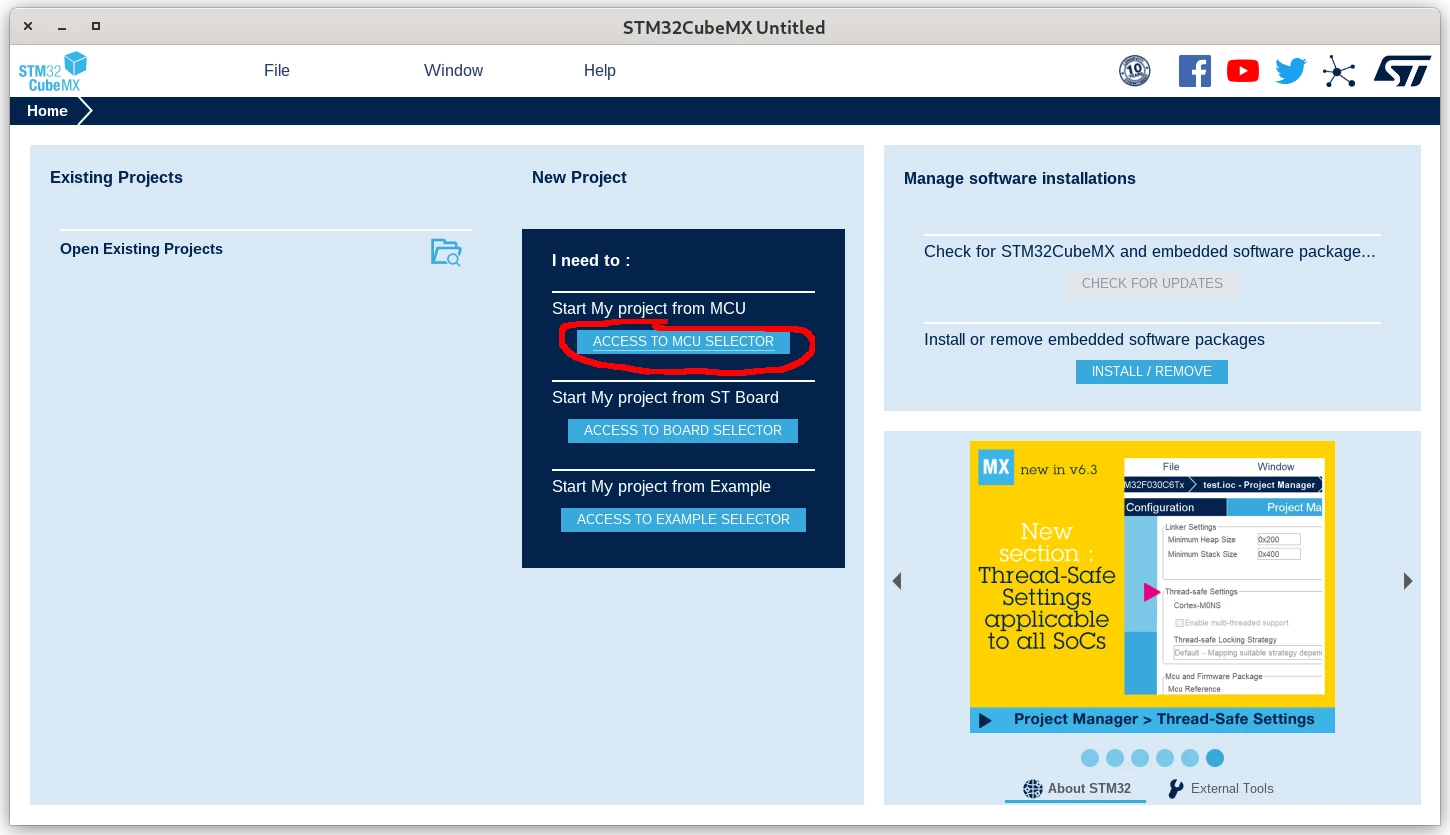Click the "STM32CubeMX Untitled" window title
This screenshot has height=835, width=1450.
(x=724, y=27)
